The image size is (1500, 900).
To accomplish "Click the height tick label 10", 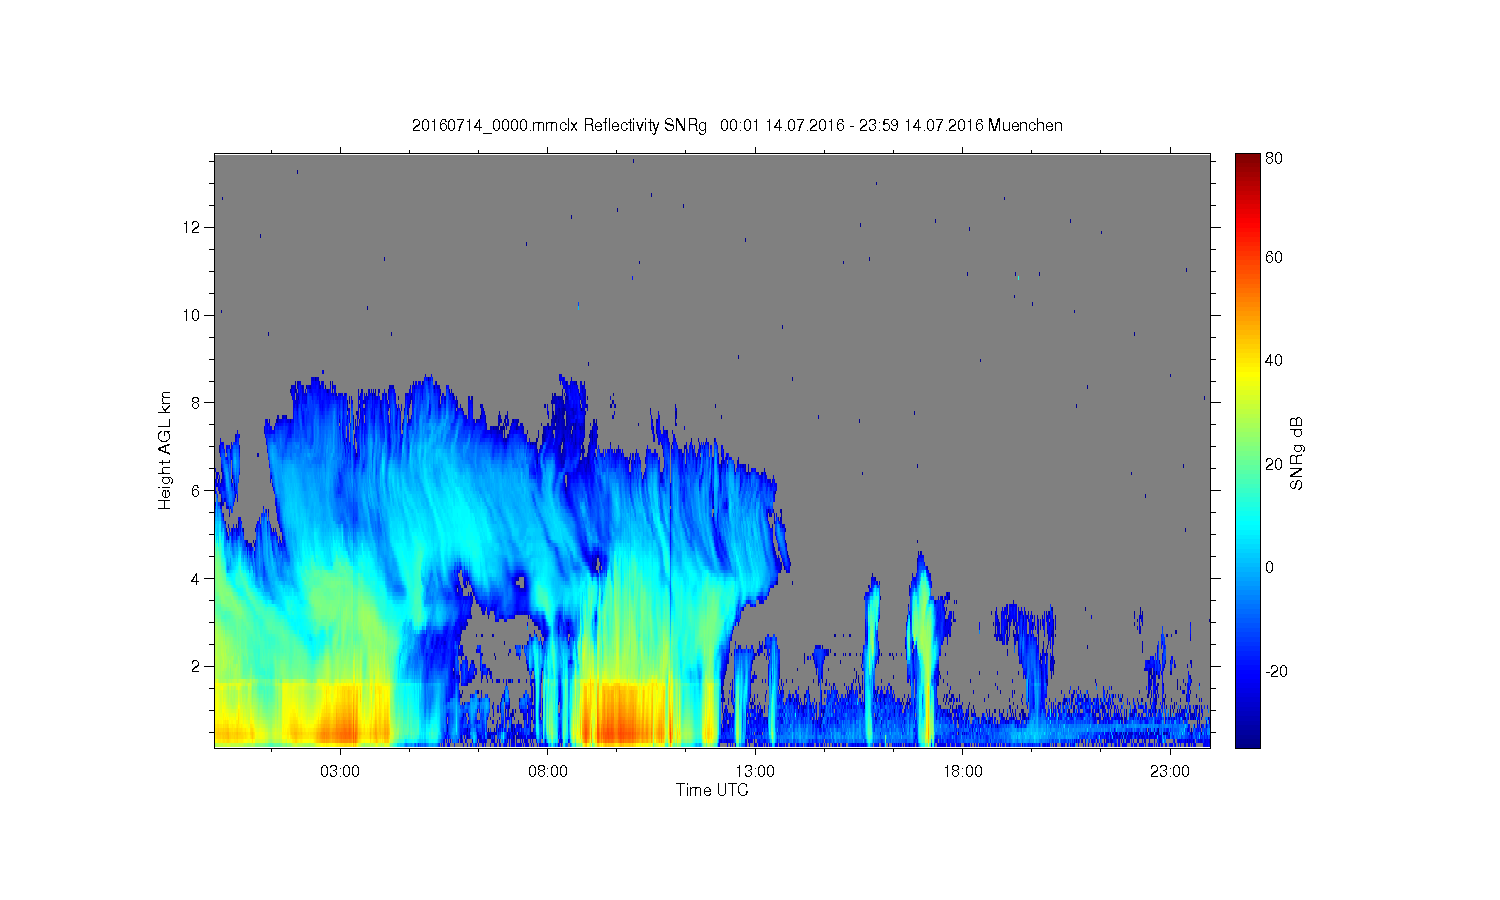I will [x=191, y=315].
